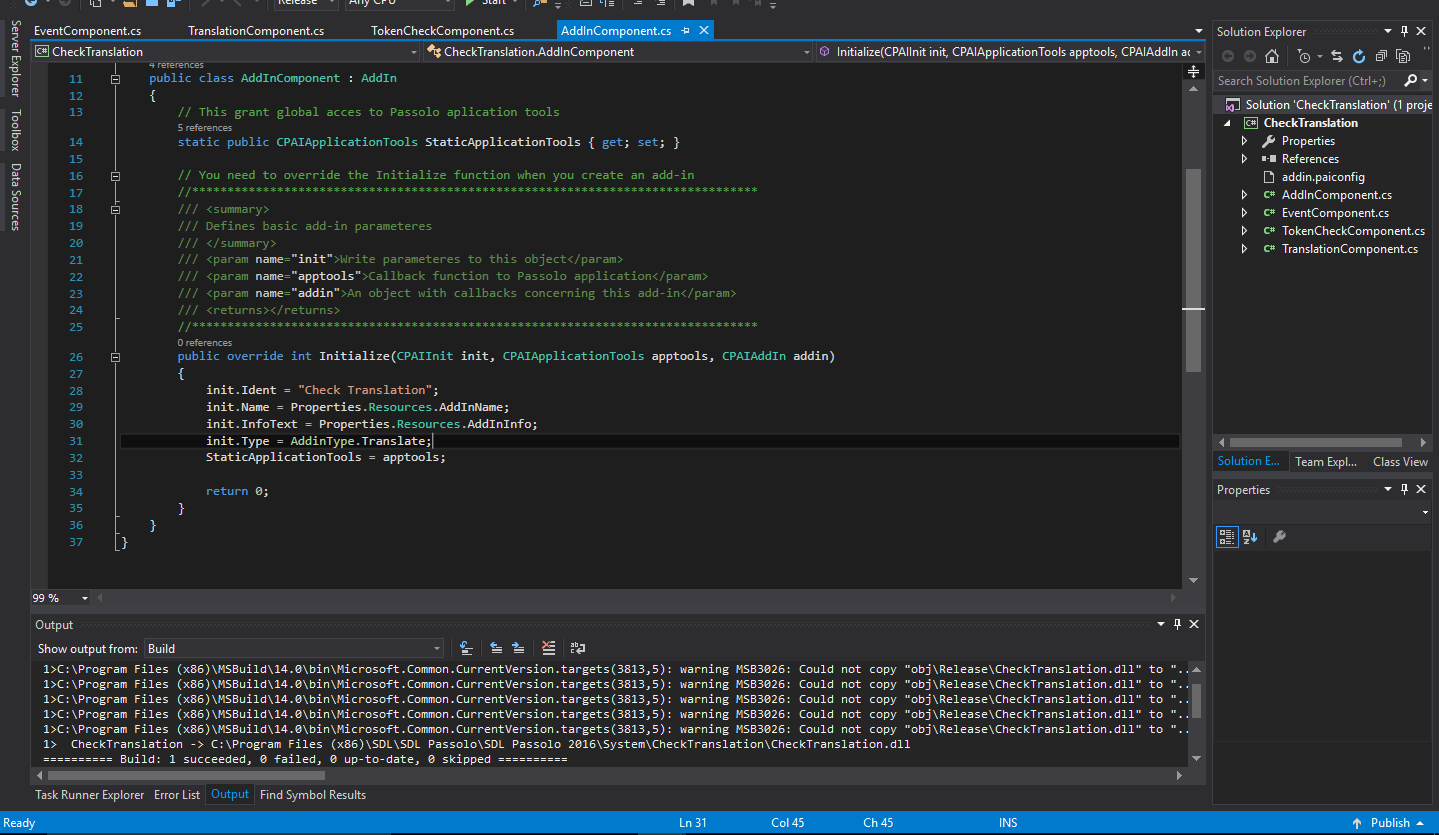The height and width of the screenshot is (835, 1439).
Task: Click the code editor vertical scrollbar thumb
Action: (1193, 270)
